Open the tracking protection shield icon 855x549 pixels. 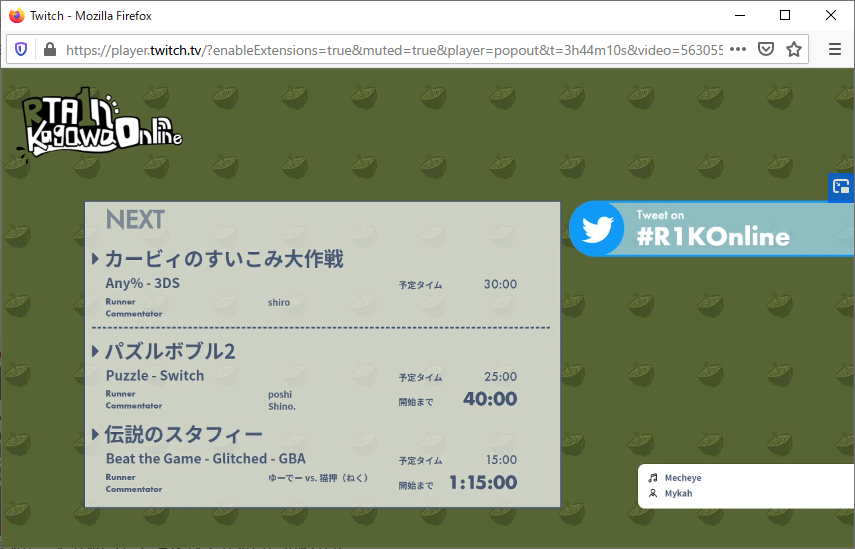pyautogui.click(x=21, y=50)
